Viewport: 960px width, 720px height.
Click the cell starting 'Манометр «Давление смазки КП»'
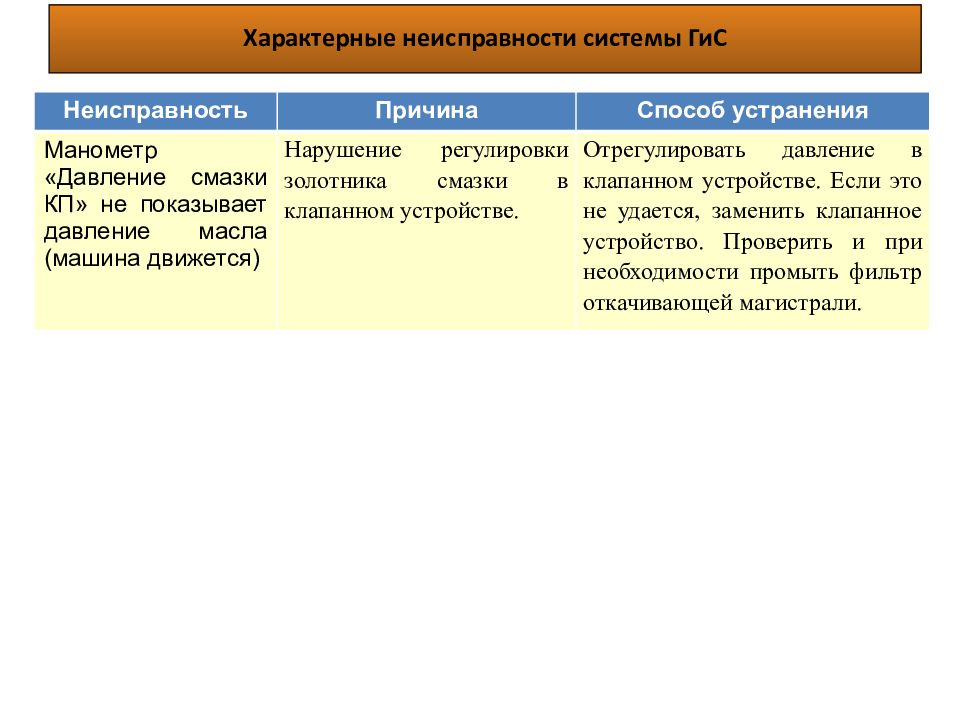(156, 230)
